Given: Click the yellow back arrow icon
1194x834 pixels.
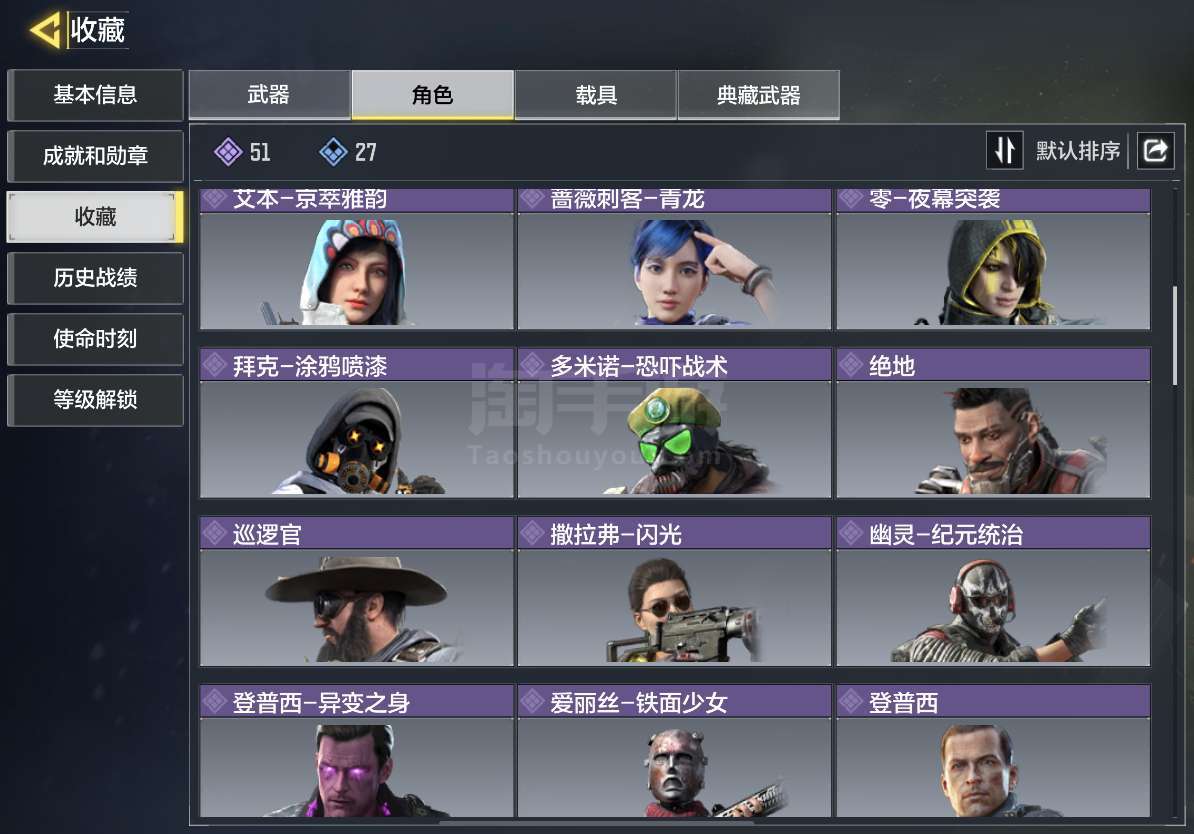Looking at the screenshot, I should point(44,30).
